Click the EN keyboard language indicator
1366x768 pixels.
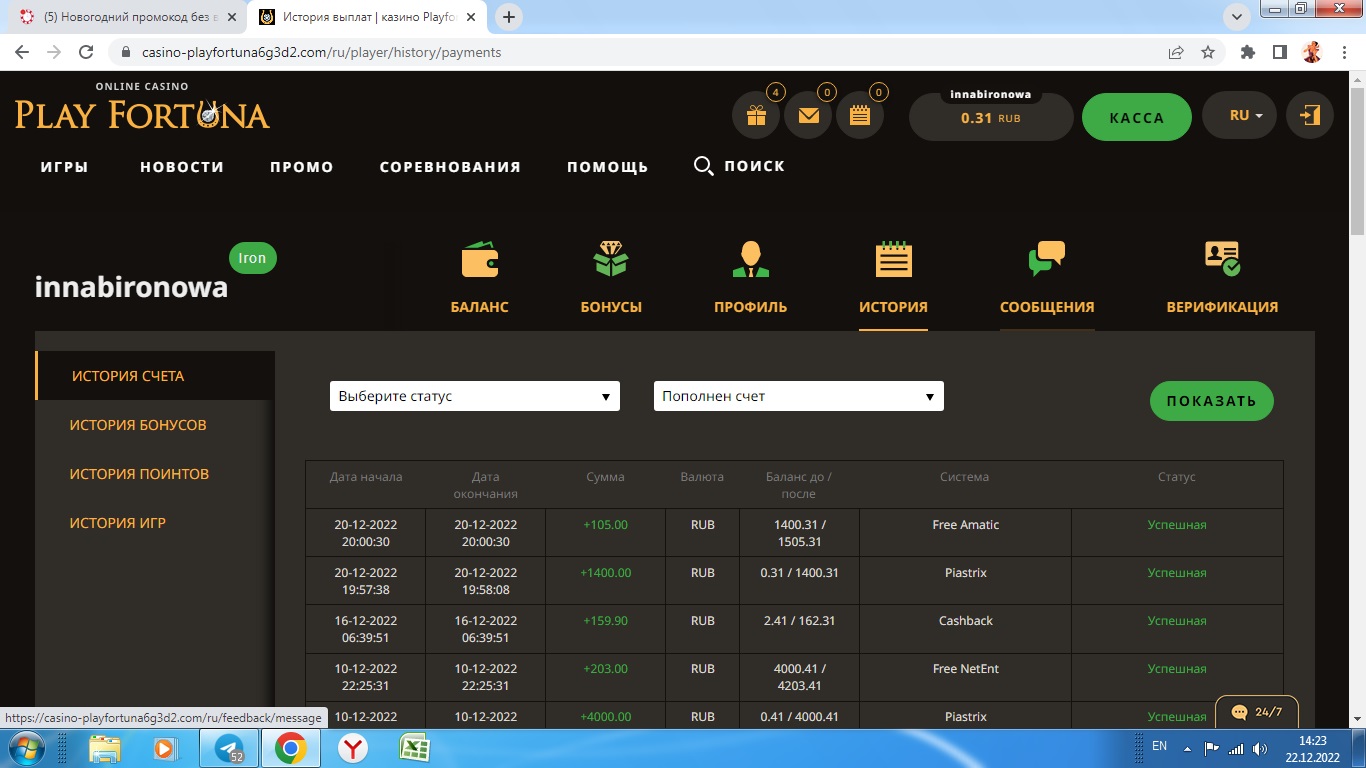point(1160,746)
